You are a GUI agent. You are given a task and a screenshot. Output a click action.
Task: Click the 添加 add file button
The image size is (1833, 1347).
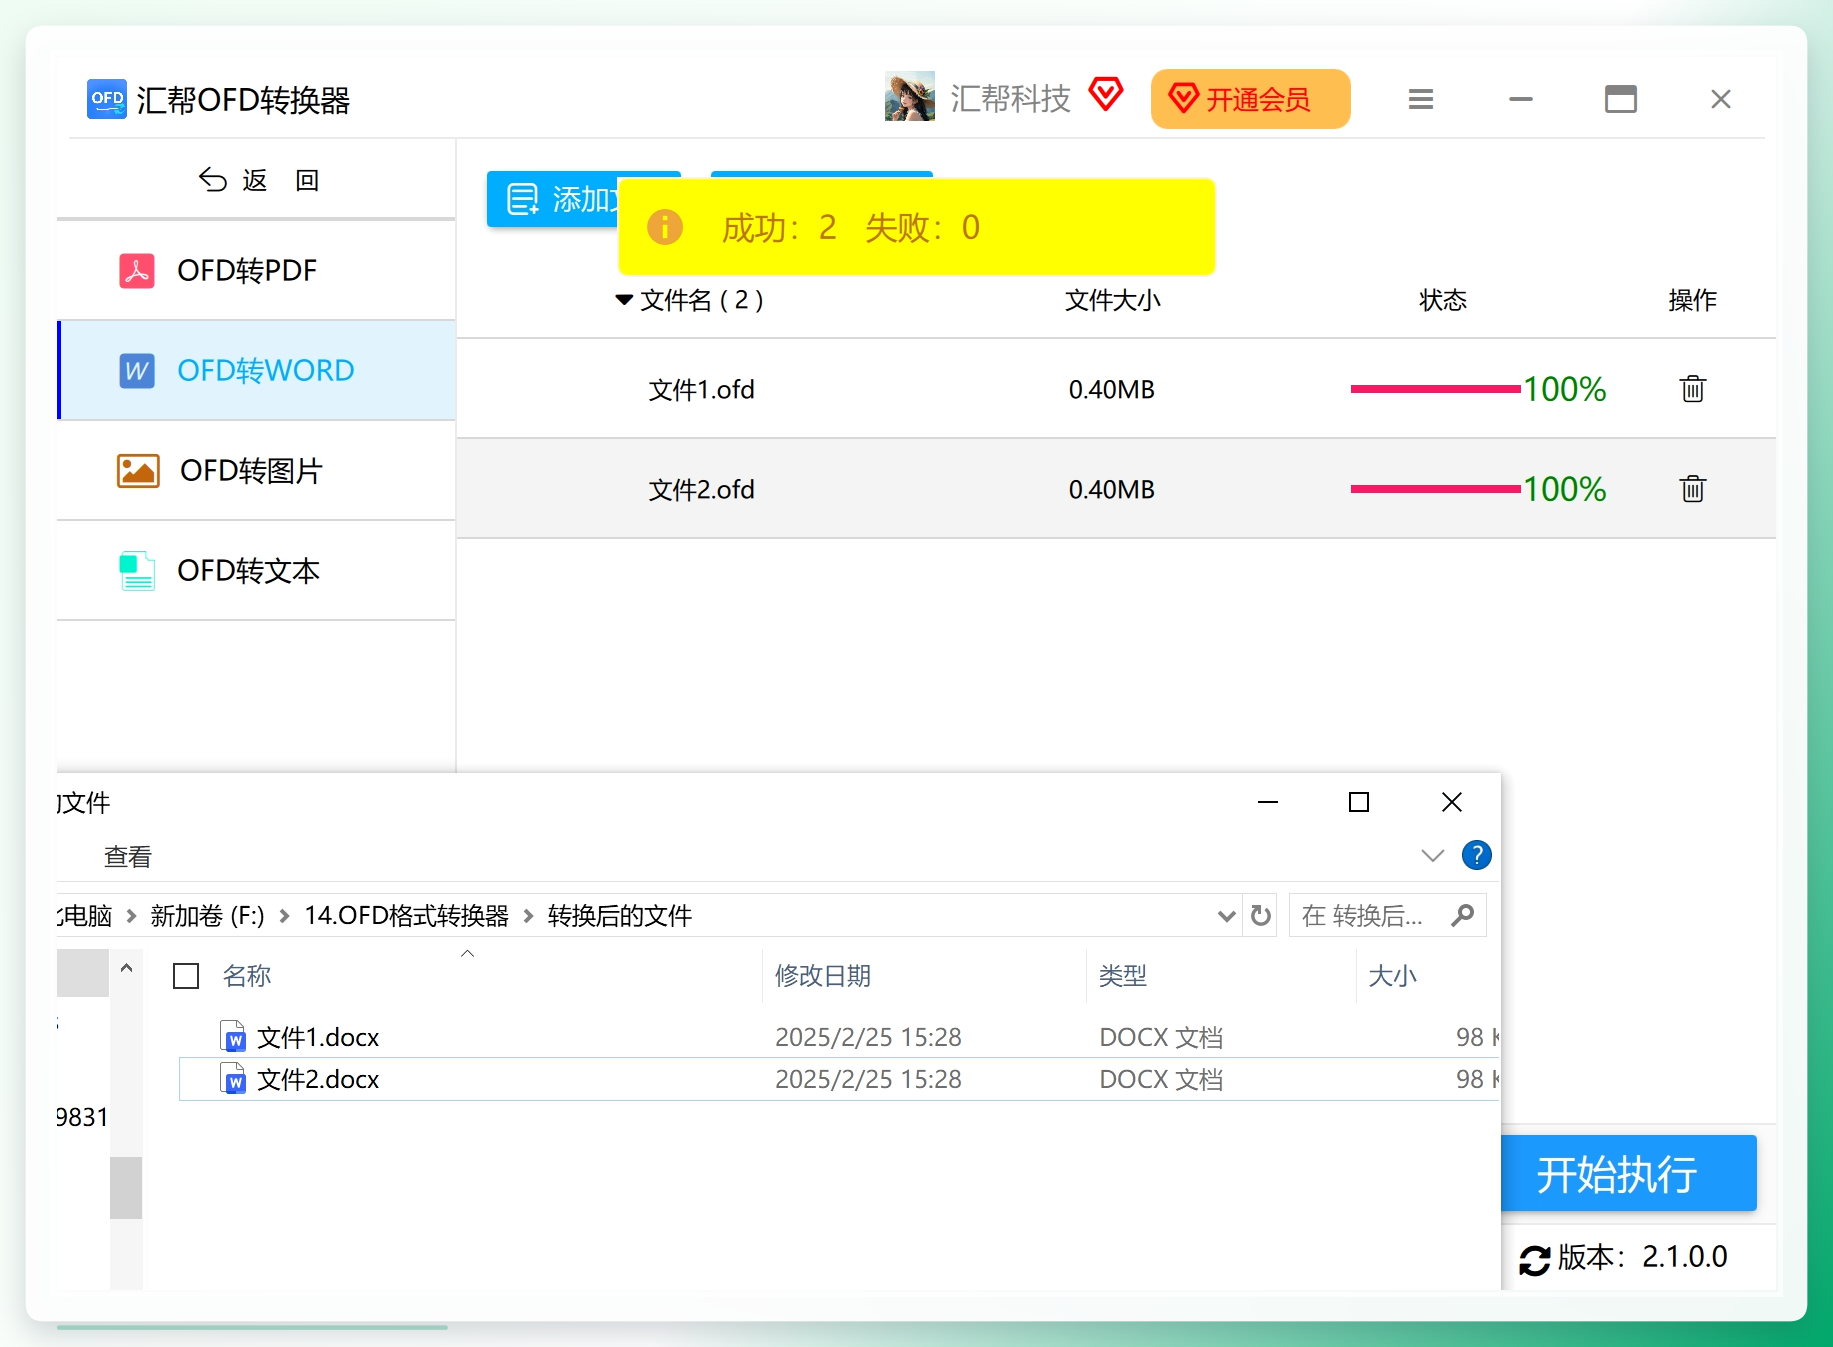(553, 199)
